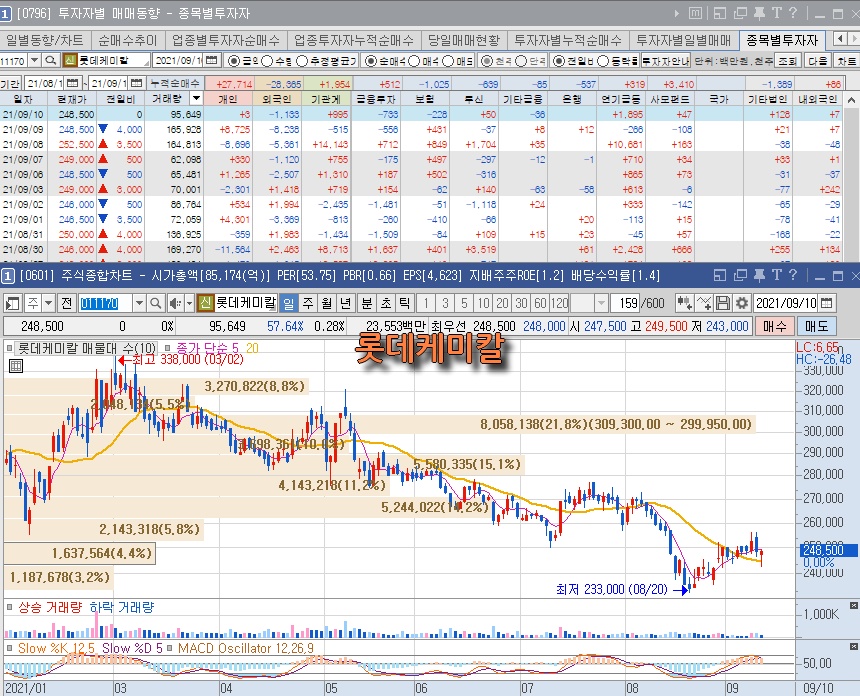
Task: Click the 매수 buy button in the chart window
Action: [774, 326]
